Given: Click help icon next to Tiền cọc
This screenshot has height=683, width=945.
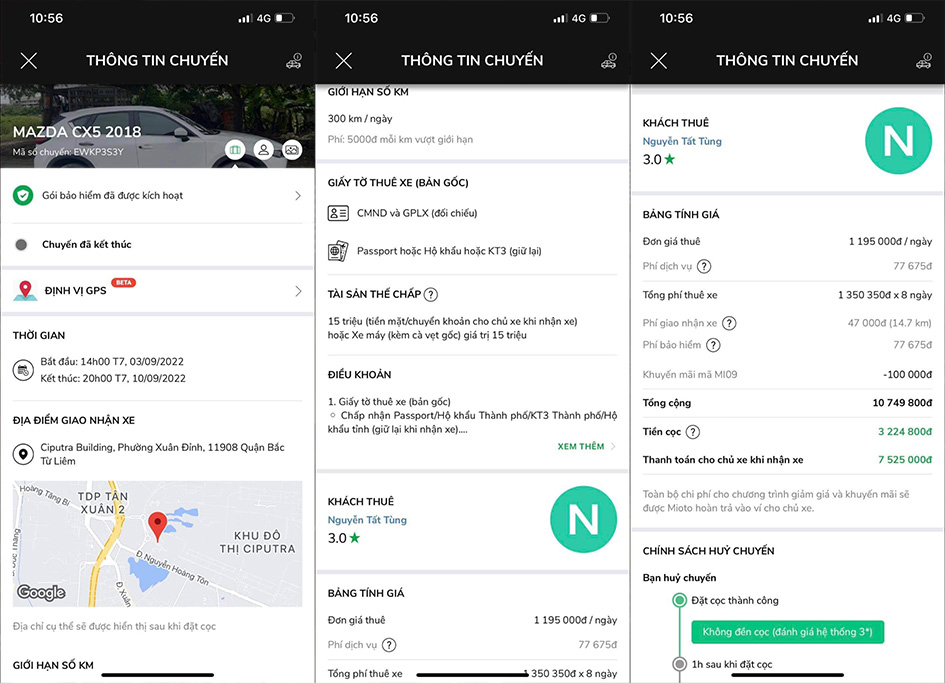Looking at the screenshot, I should click(x=693, y=432).
